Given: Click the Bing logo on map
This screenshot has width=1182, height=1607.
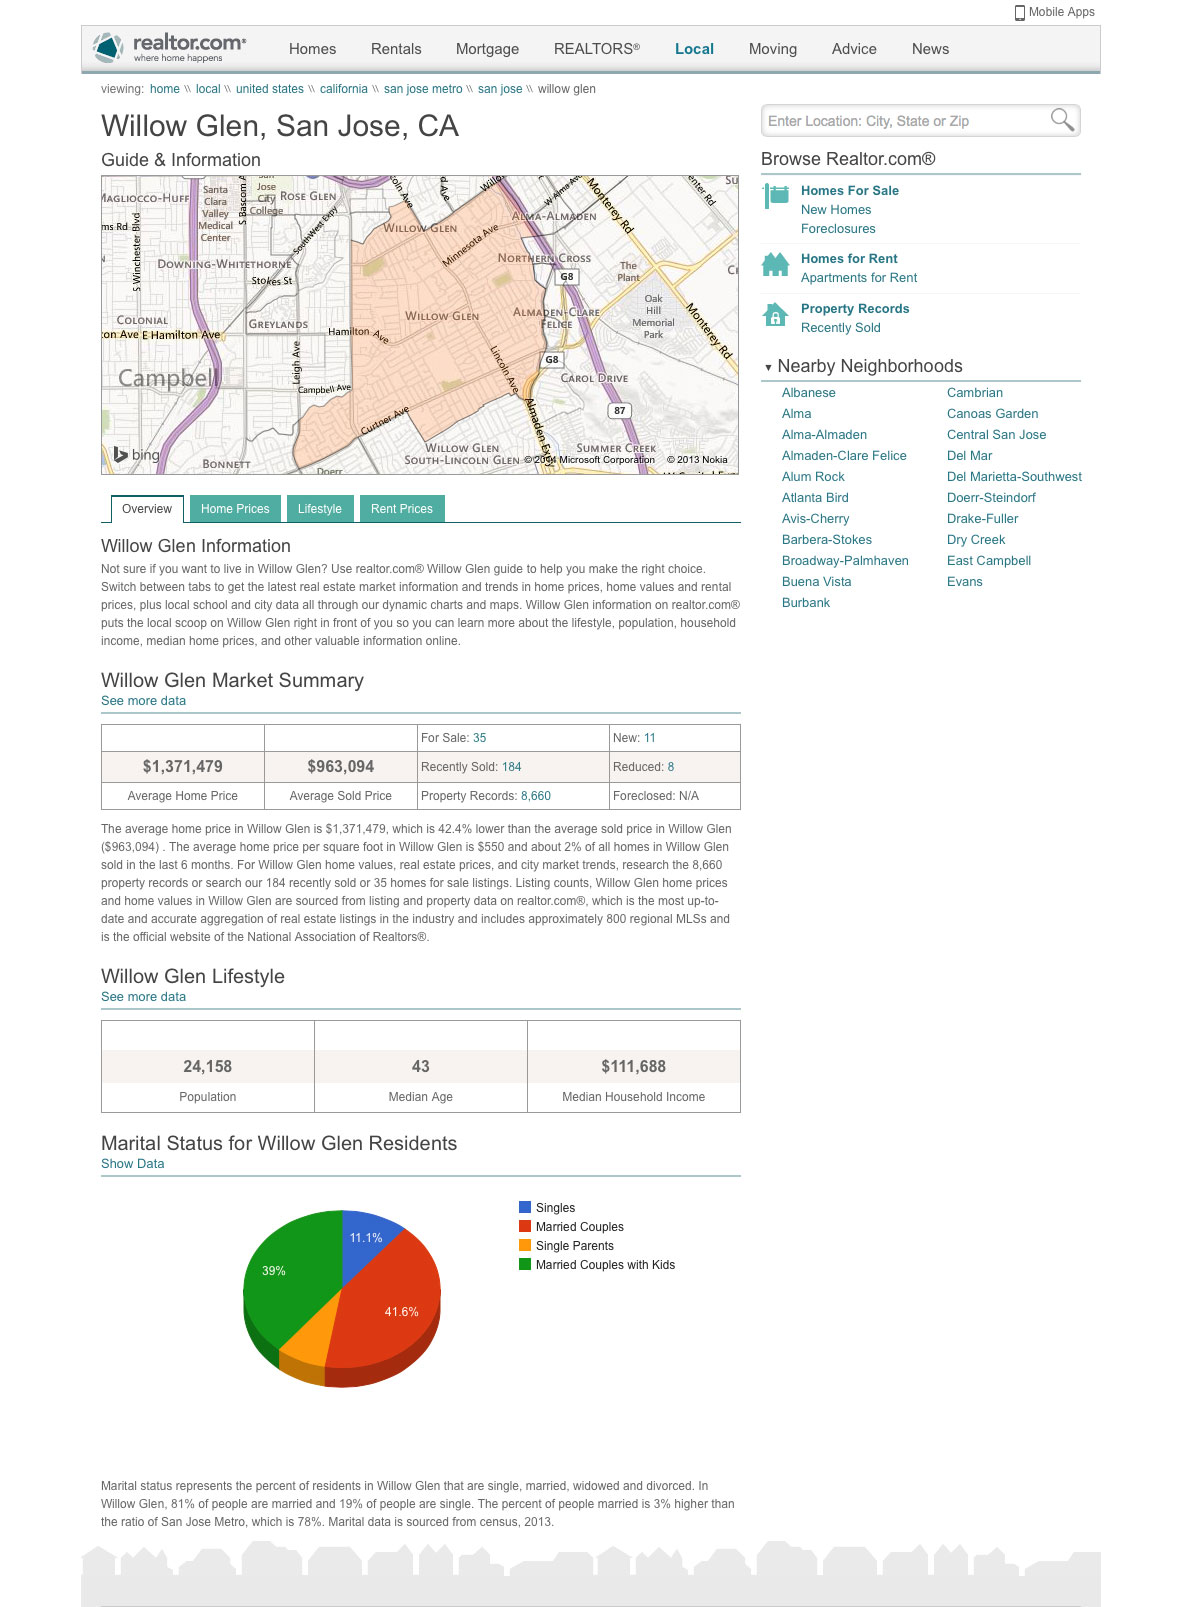Looking at the screenshot, I should click(136, 455).
